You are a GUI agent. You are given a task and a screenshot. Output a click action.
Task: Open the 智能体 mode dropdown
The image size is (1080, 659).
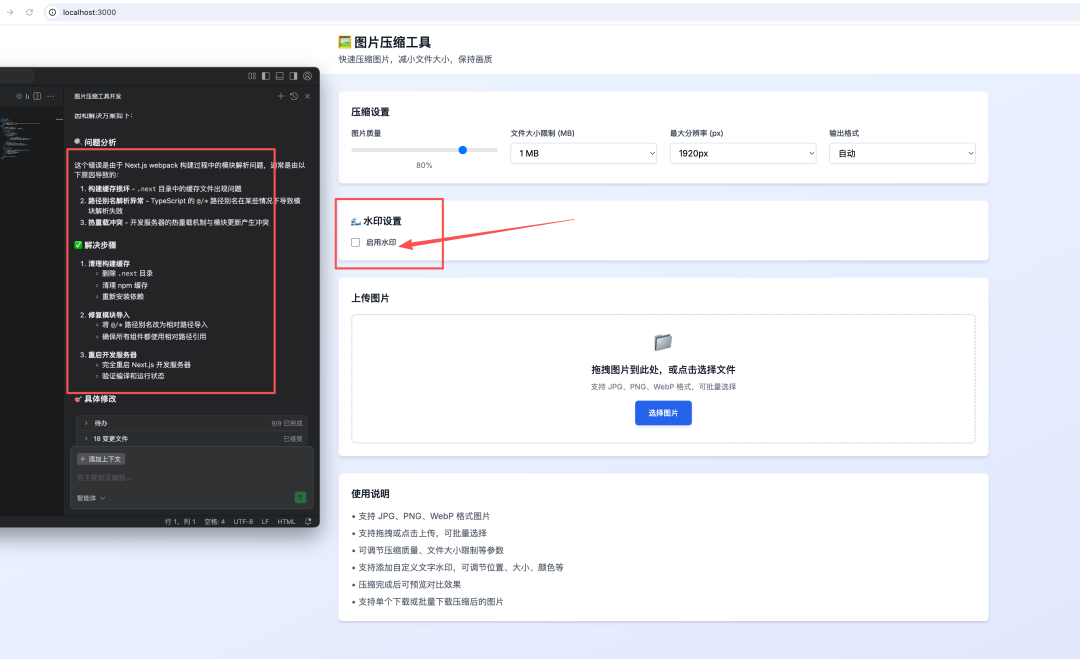tap(91, 498)
